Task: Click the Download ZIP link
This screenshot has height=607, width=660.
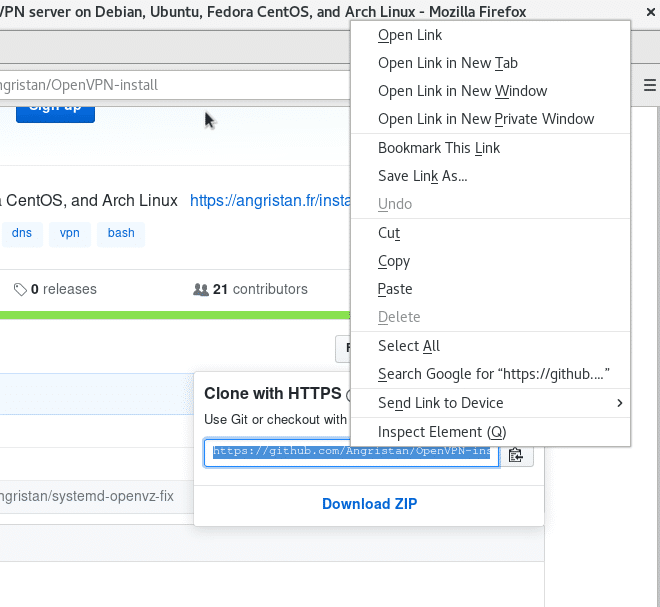Action: pyautogui.click(x=369, y=504)
